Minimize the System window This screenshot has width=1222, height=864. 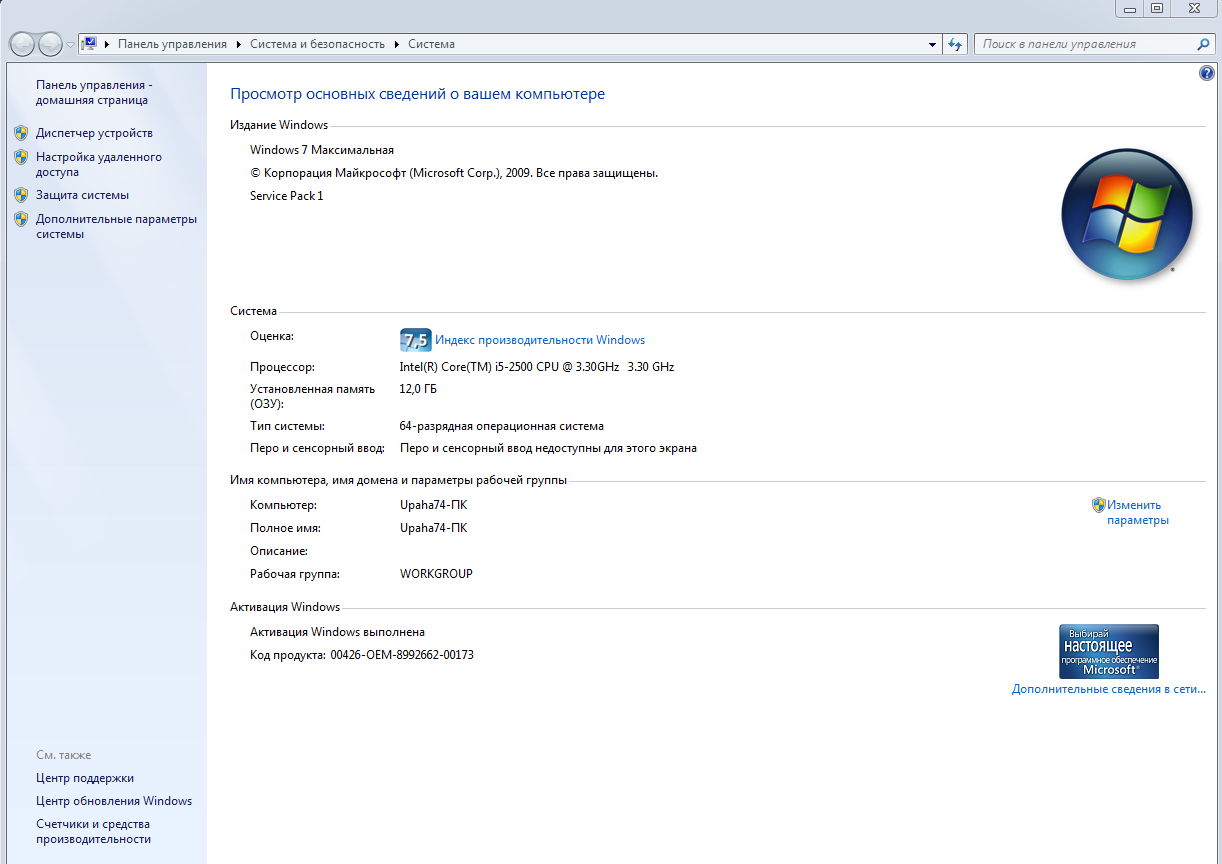pos(1130,8)
